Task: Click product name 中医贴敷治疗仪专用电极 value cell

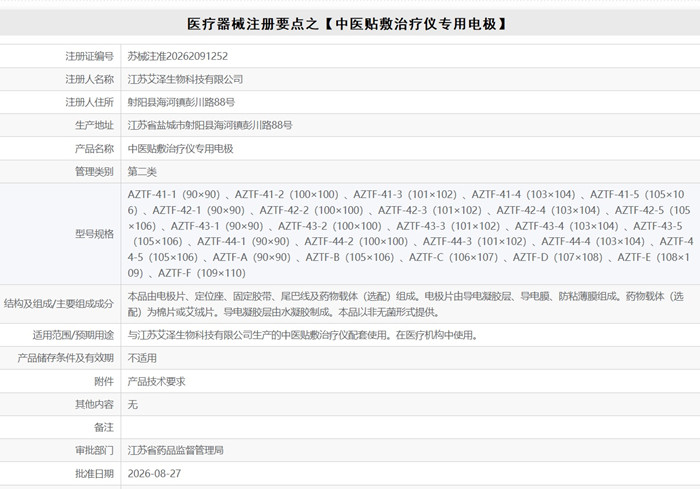Action: click(x=180, y=149)
